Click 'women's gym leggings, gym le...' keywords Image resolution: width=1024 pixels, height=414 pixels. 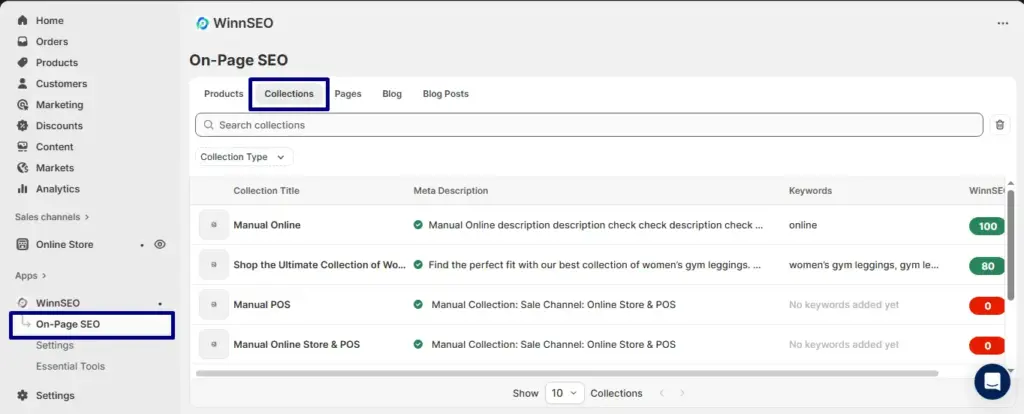864,264
